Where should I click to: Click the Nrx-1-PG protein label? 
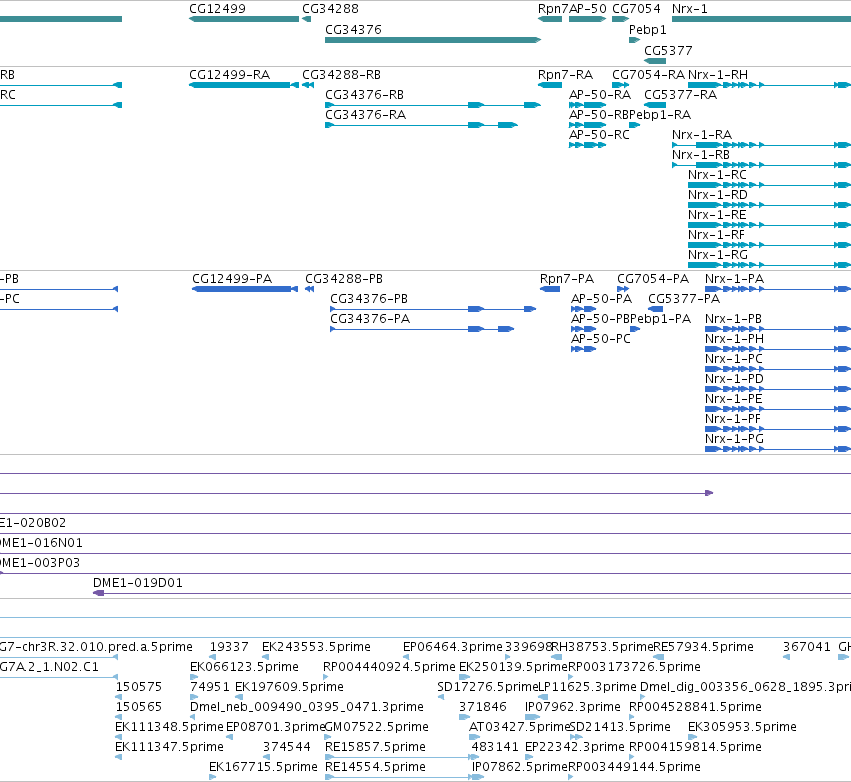[x=734, y=440]
